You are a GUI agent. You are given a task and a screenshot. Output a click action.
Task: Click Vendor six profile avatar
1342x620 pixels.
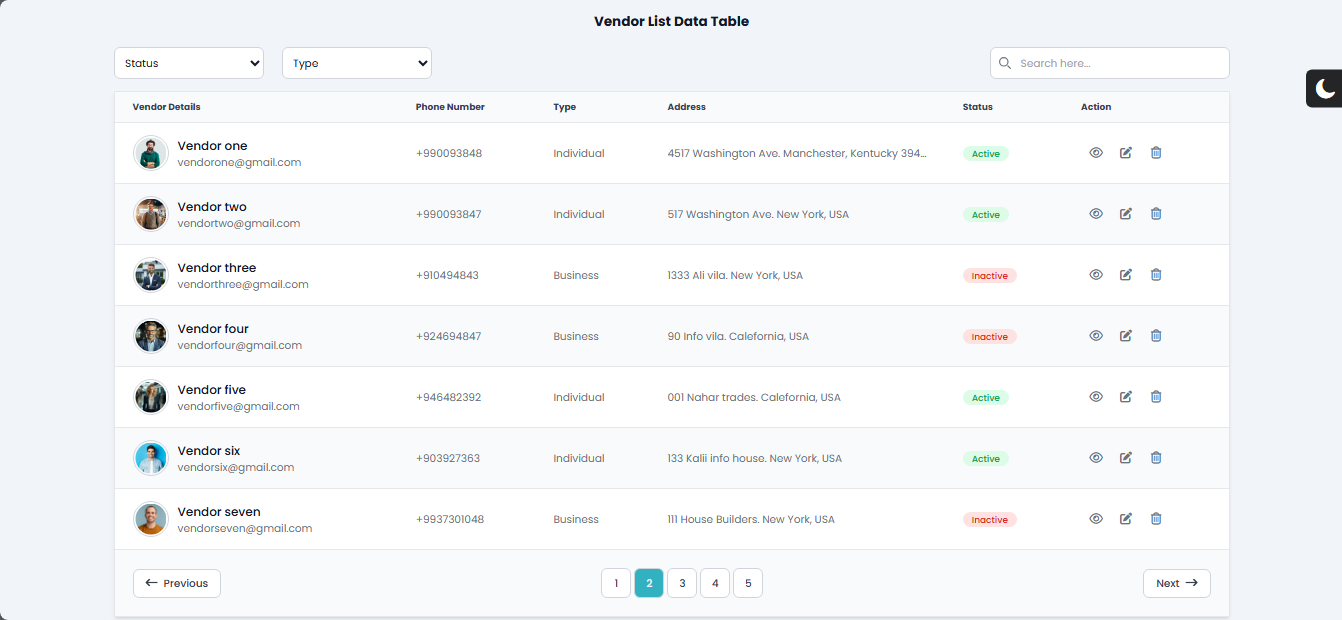pyautogui.click(x=151, y=459)
